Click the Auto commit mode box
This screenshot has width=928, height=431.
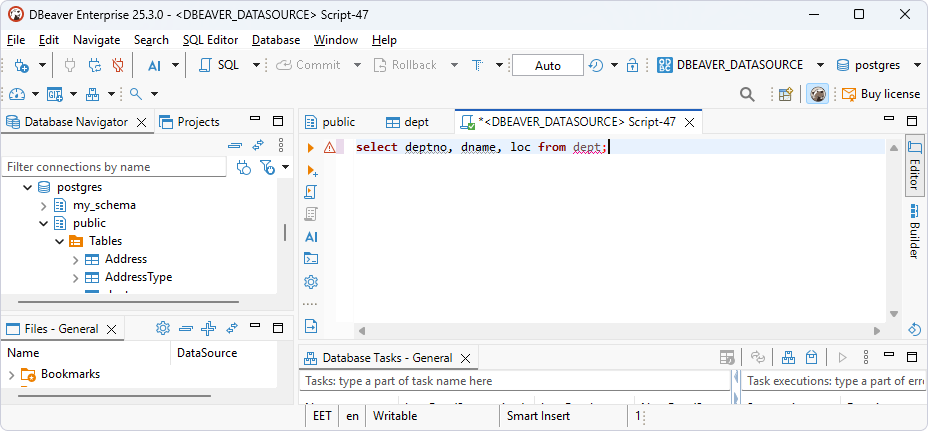(x=547, y=66)
